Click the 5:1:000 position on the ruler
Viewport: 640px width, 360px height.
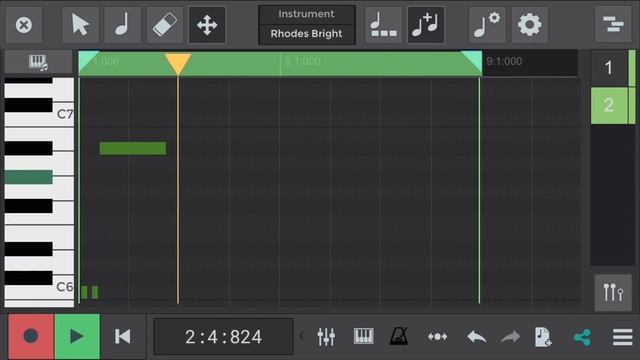coord(302,62)
